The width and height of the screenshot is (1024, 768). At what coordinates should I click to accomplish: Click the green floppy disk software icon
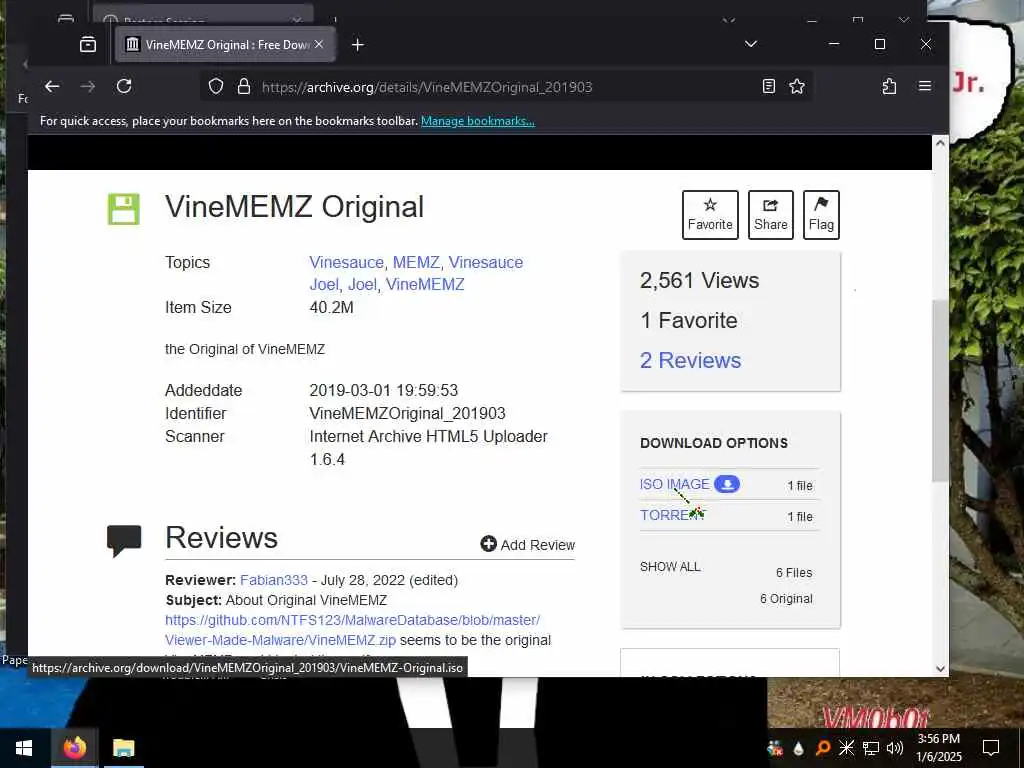[x=123, y=209]
